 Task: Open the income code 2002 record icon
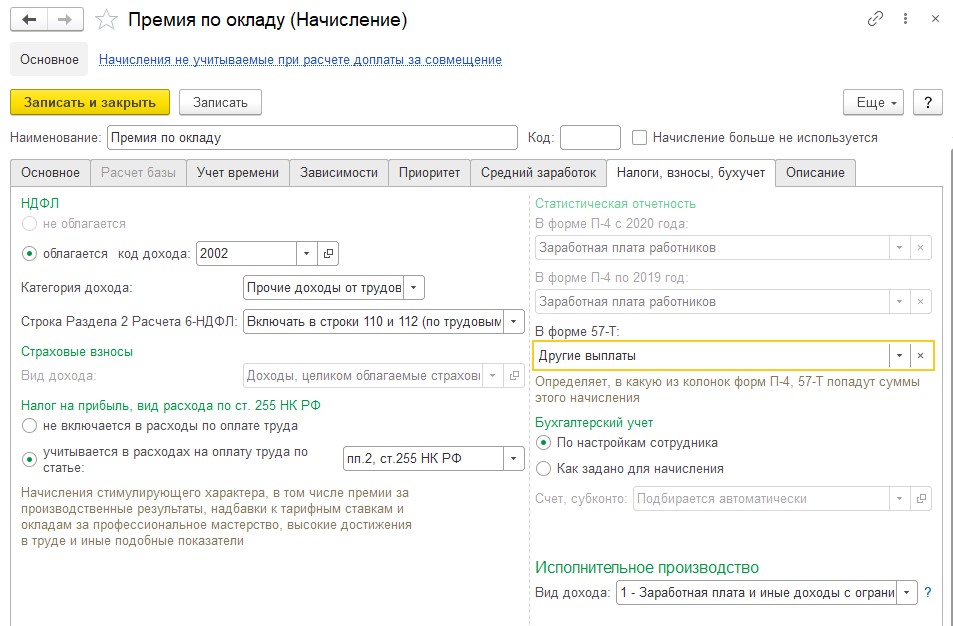tap(328, 253)
